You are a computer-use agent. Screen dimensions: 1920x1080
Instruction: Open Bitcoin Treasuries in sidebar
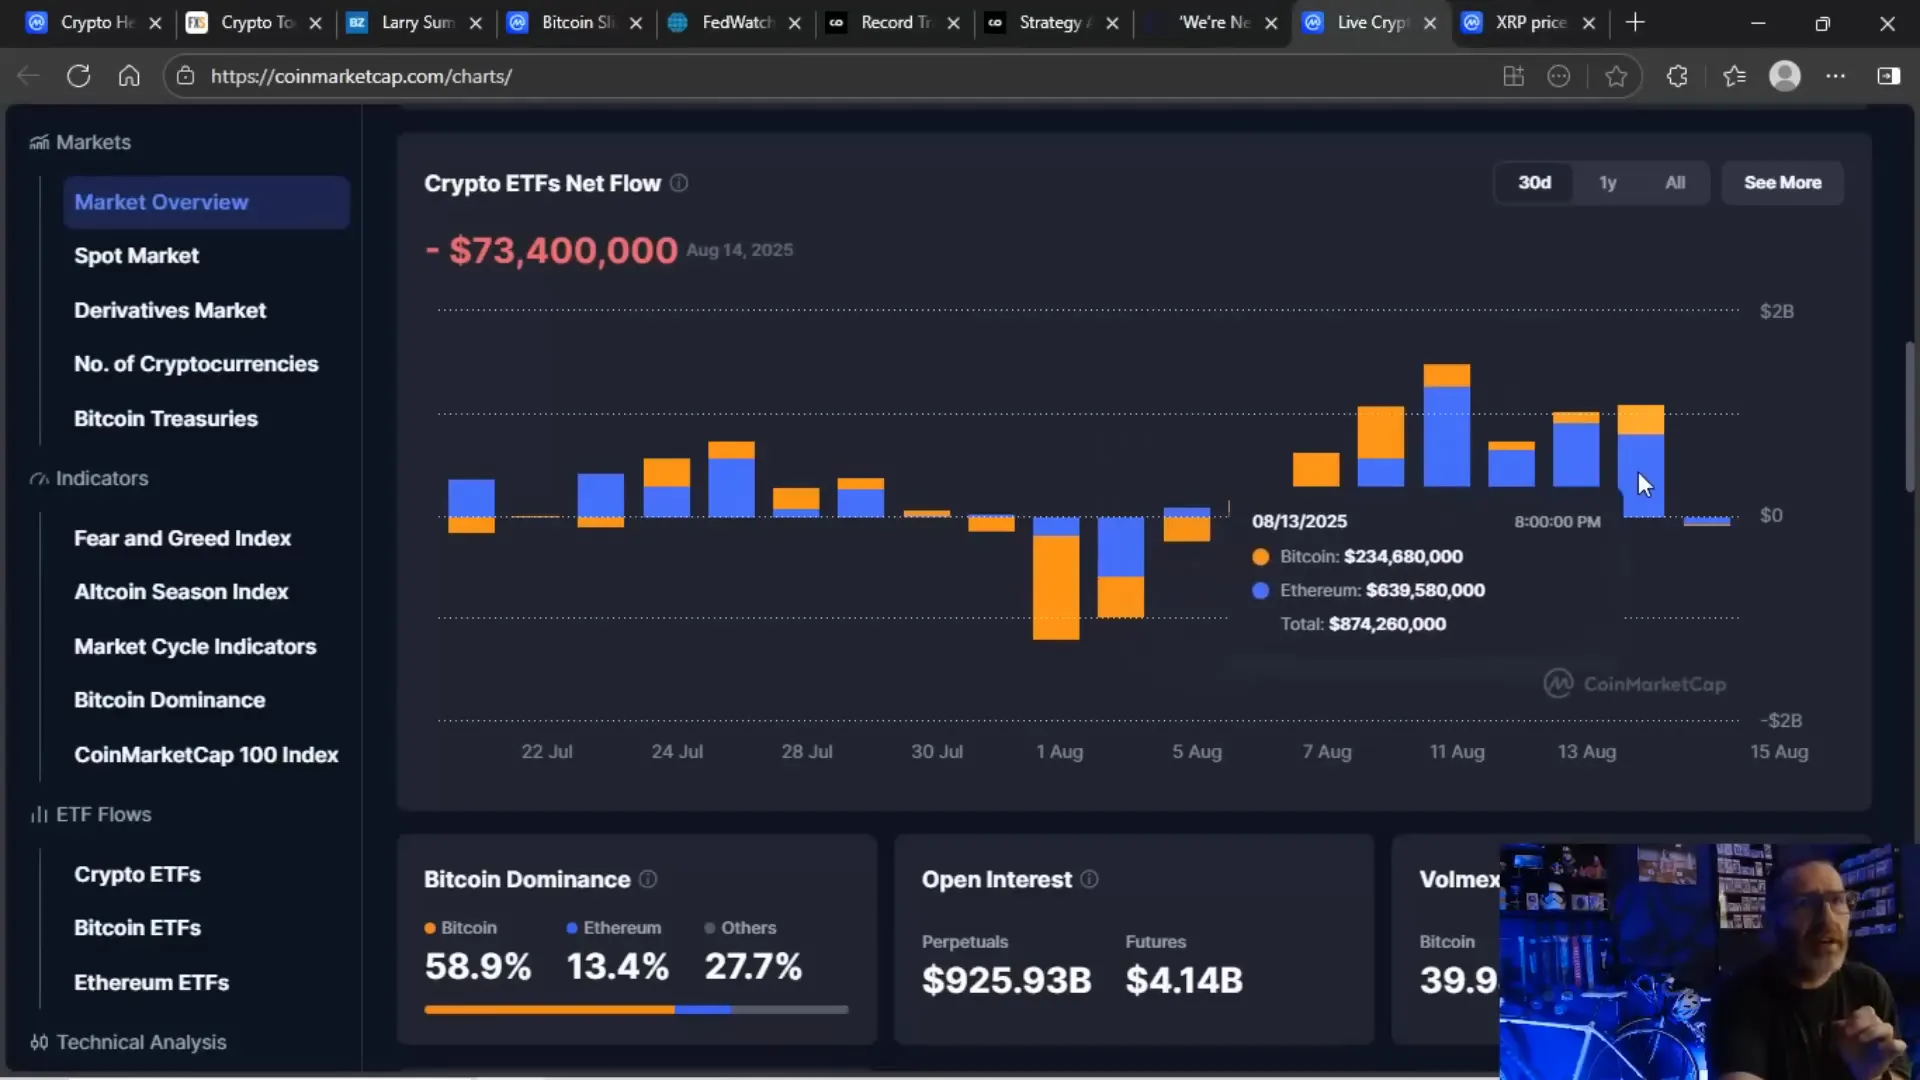click(166, 419)
